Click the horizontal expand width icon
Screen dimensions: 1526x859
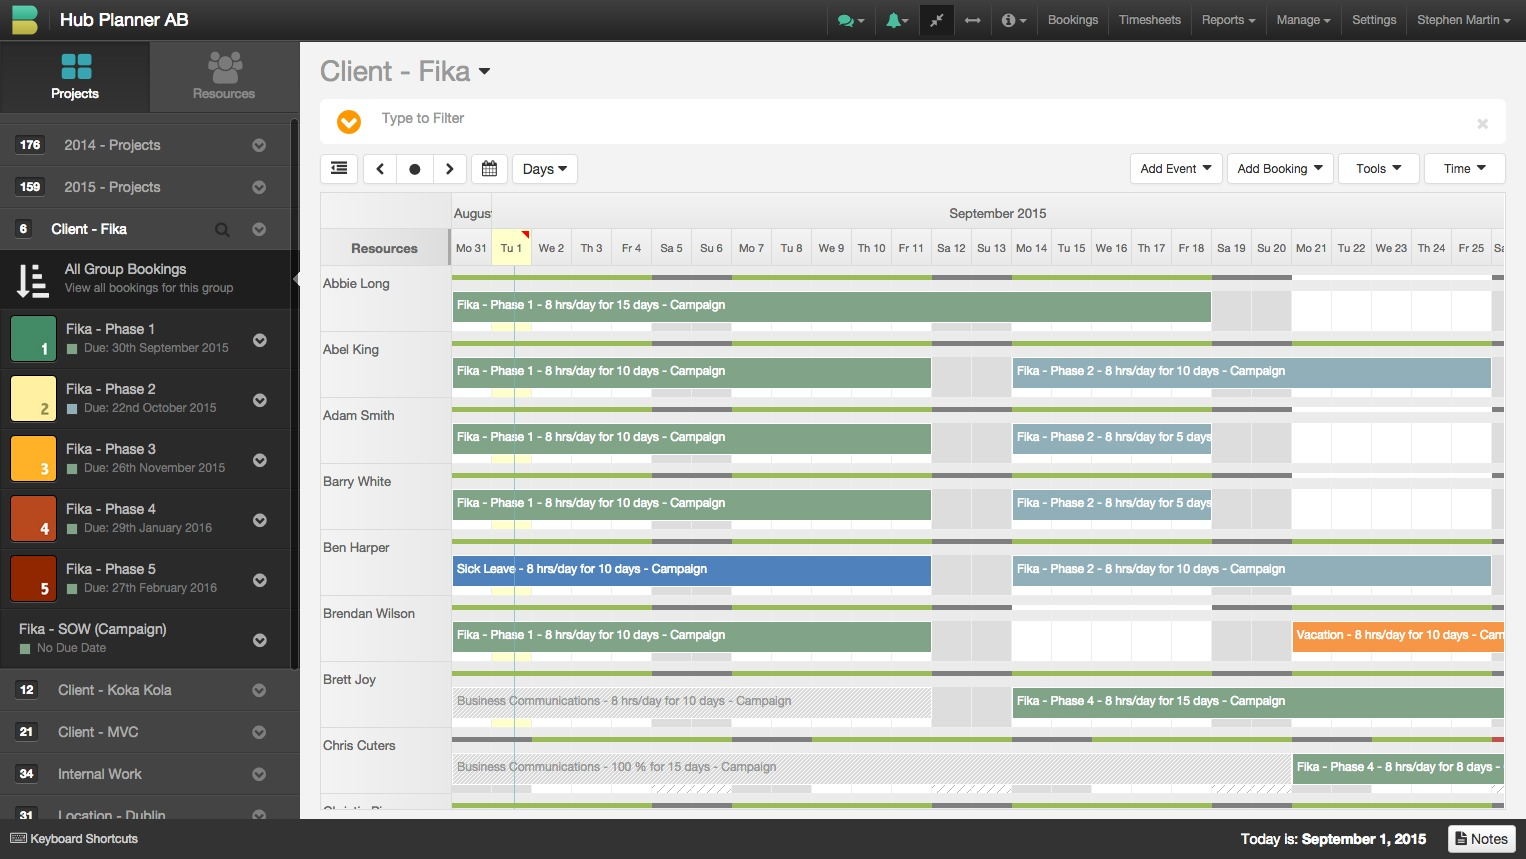point(972,20)
